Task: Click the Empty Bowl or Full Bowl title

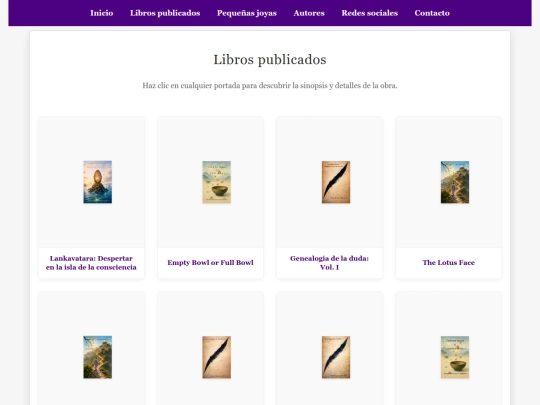Action: (210, 262)
